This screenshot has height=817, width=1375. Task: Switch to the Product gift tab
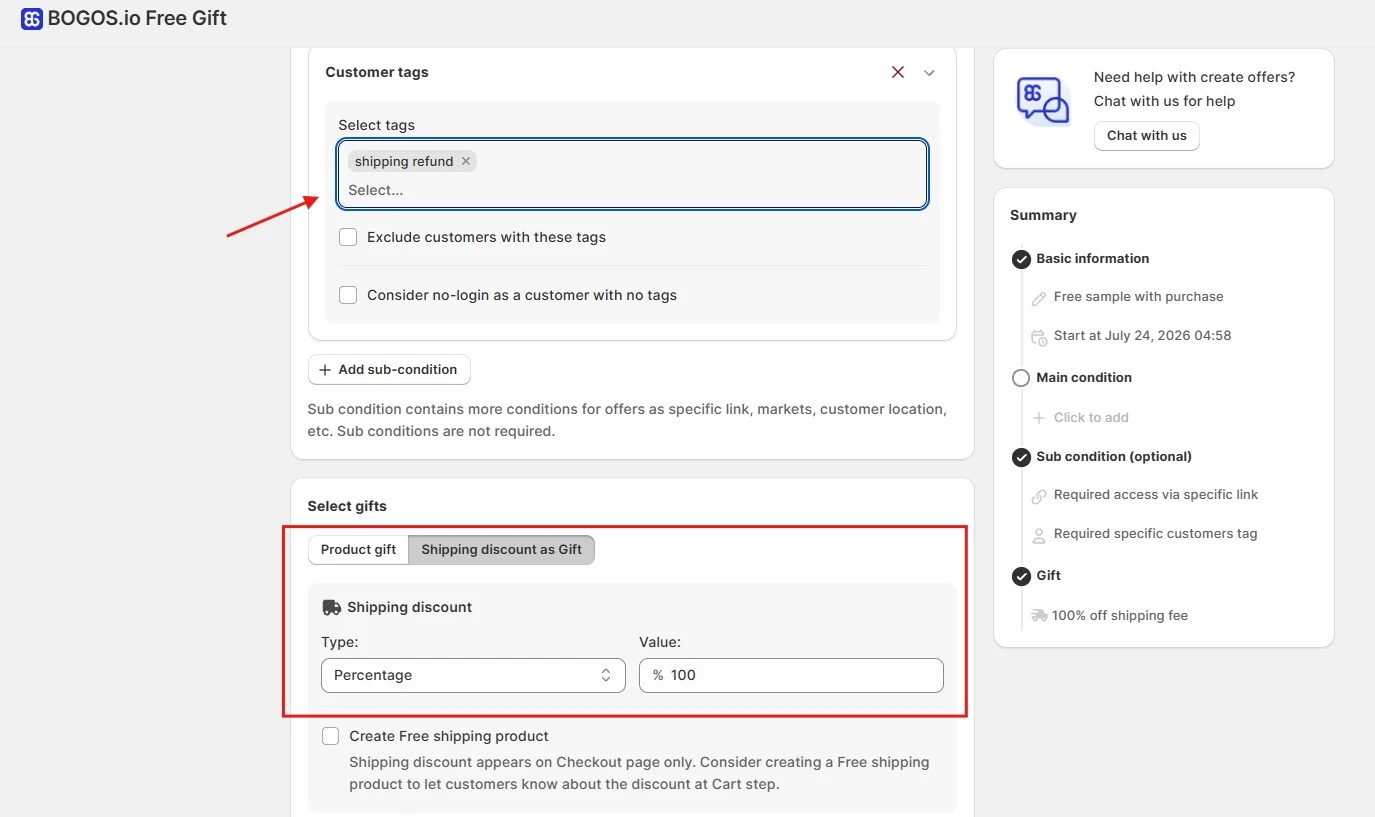pos(358,550)
